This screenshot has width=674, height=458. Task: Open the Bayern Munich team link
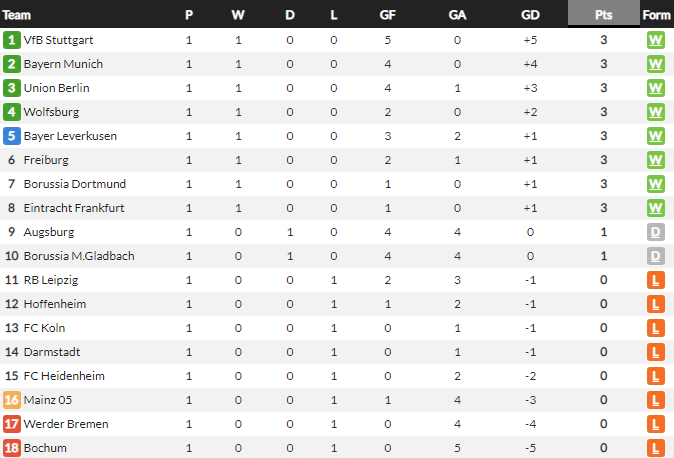click(63, 64)
